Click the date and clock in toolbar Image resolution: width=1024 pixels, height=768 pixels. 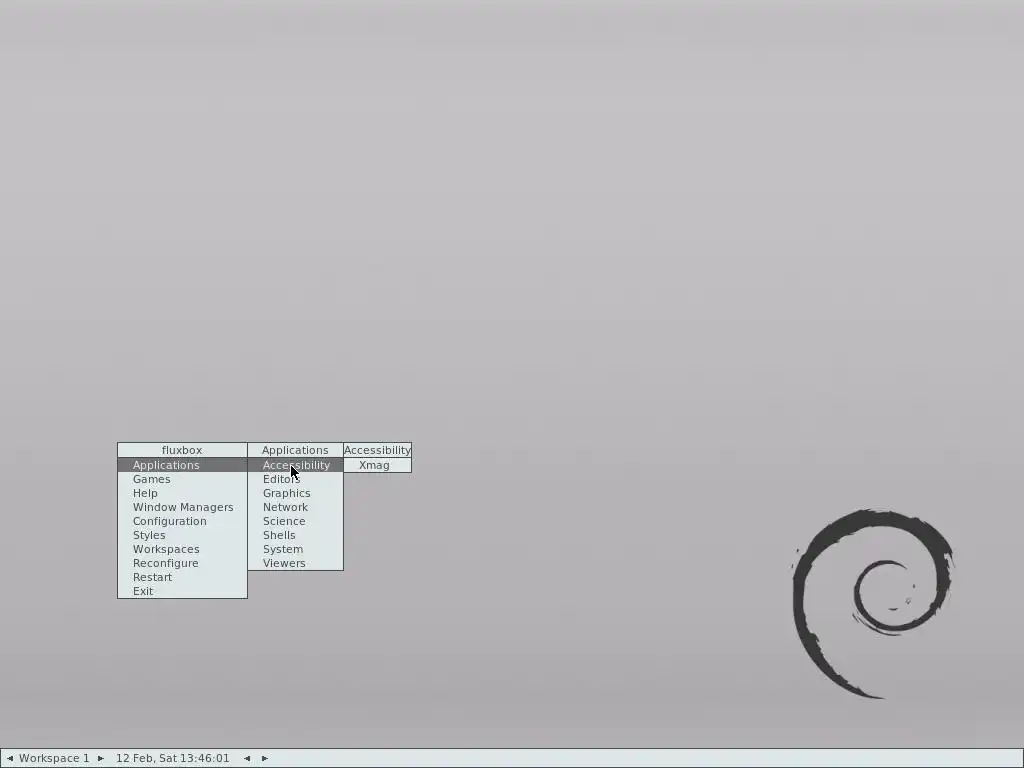pos(172,758)
